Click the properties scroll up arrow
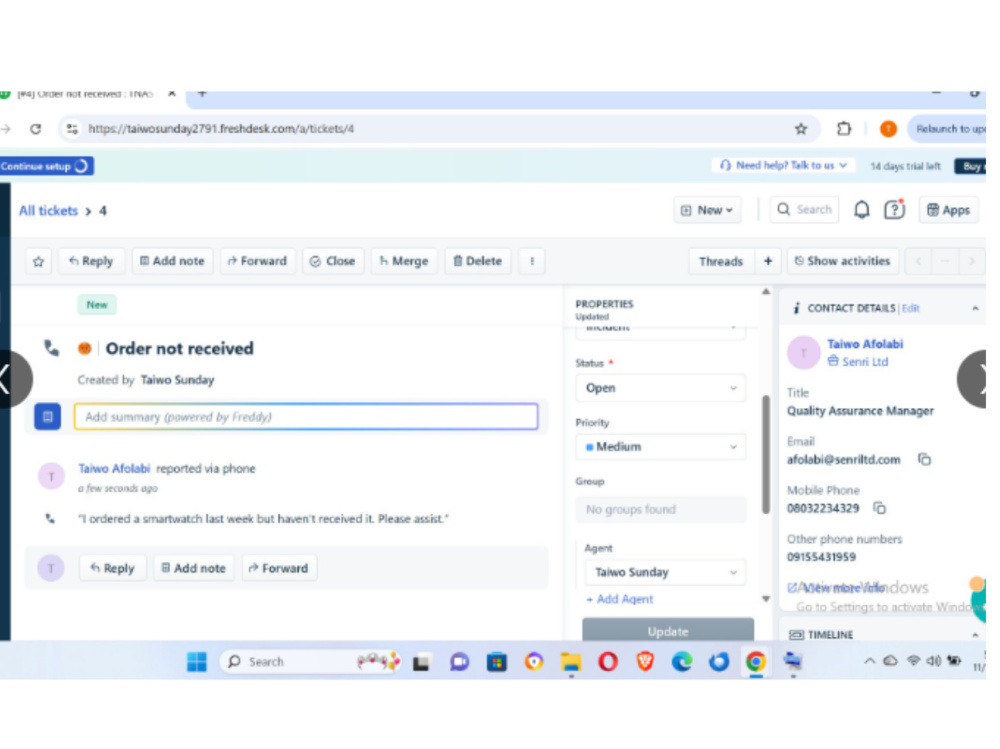The height and width of the screenshot is (749, 1000). pos(766,292)
